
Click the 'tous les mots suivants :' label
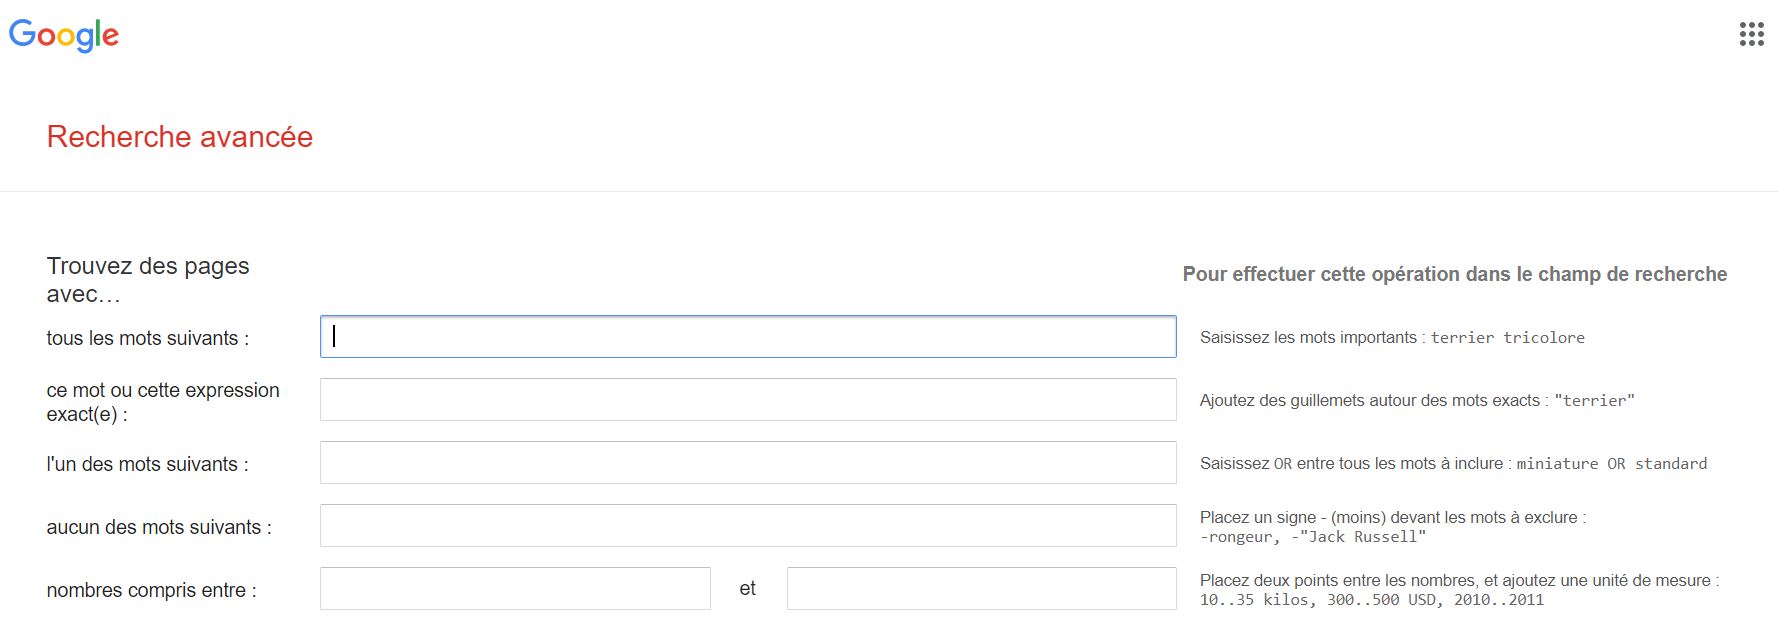coord(148,338)
